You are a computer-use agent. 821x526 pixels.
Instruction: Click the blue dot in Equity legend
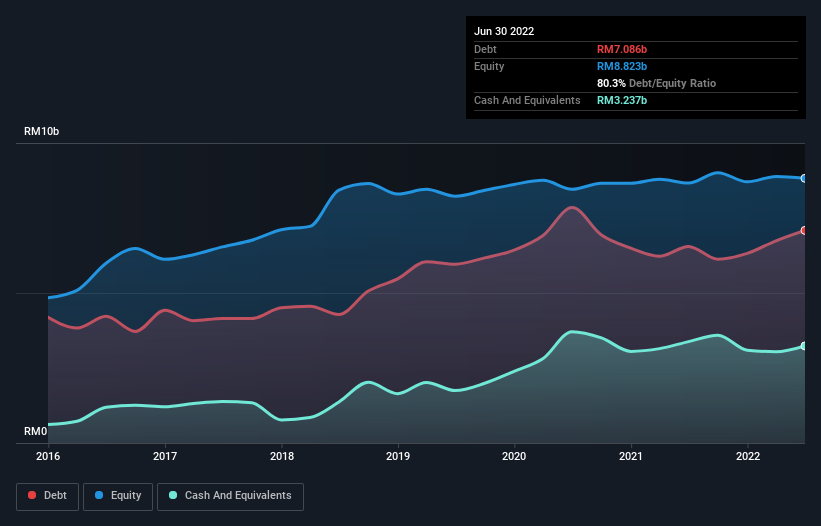click(x=99, y=495)
